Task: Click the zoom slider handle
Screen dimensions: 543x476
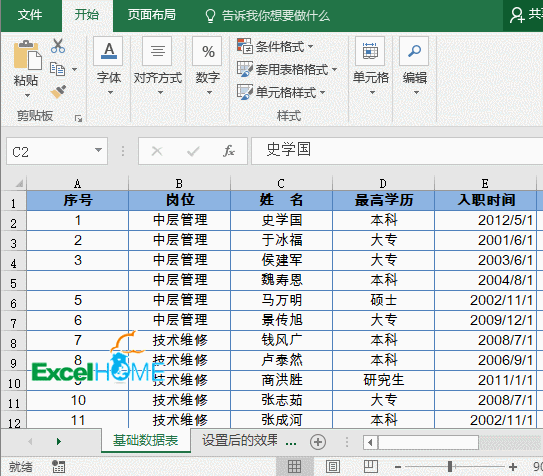Action: [x=449, y=467]
